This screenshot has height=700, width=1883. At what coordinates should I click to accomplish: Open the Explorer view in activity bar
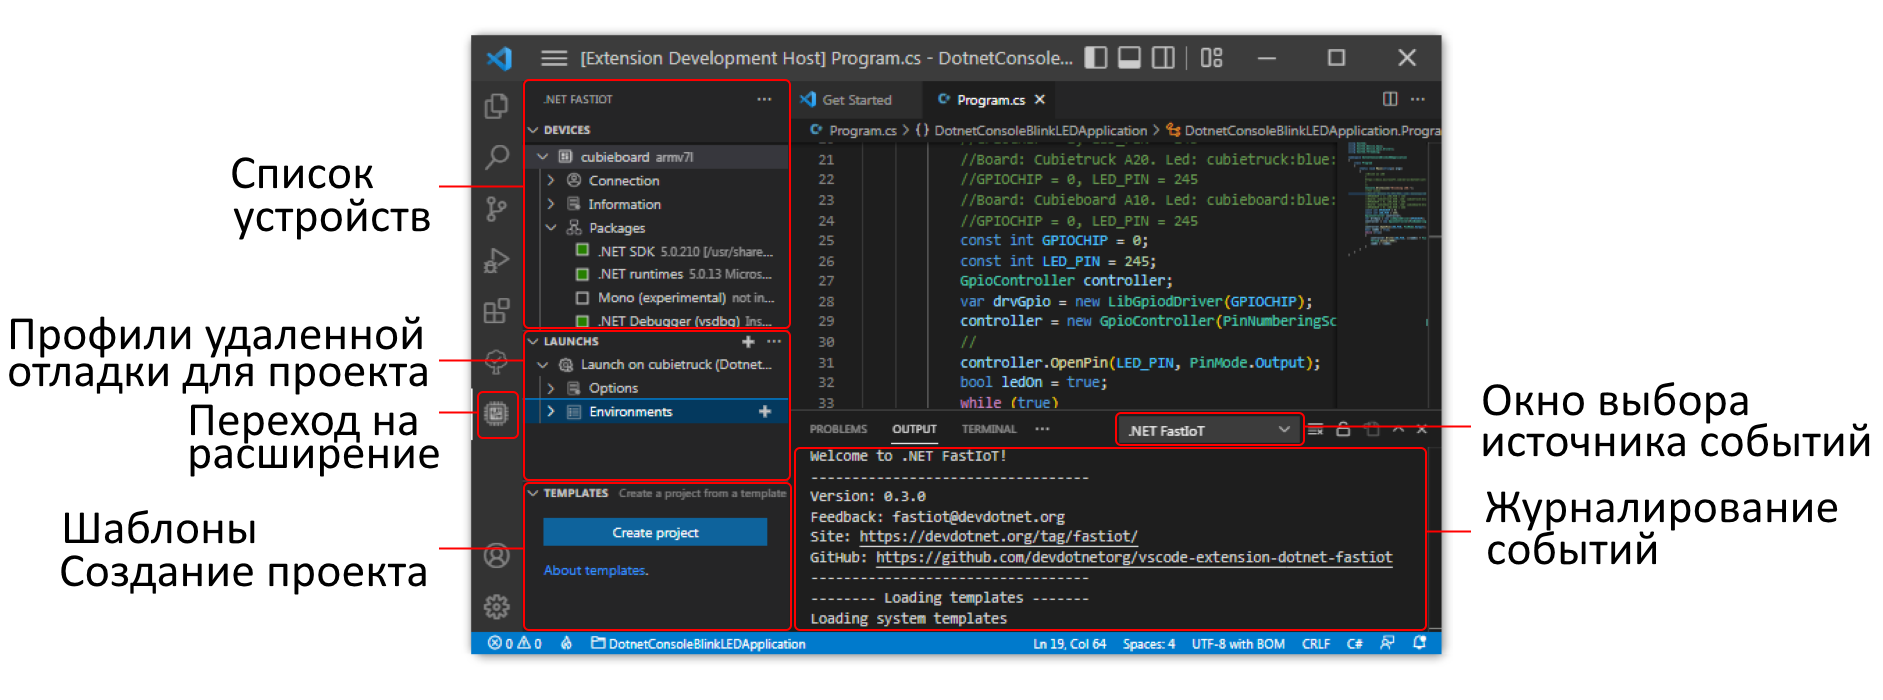point(496,107)
